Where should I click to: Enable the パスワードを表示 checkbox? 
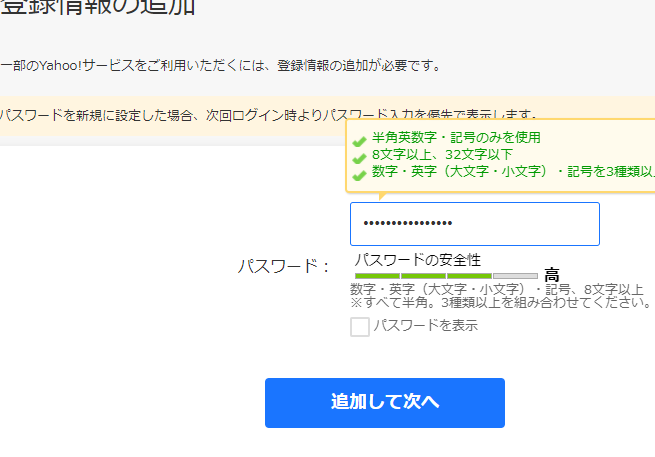[360, 327]
